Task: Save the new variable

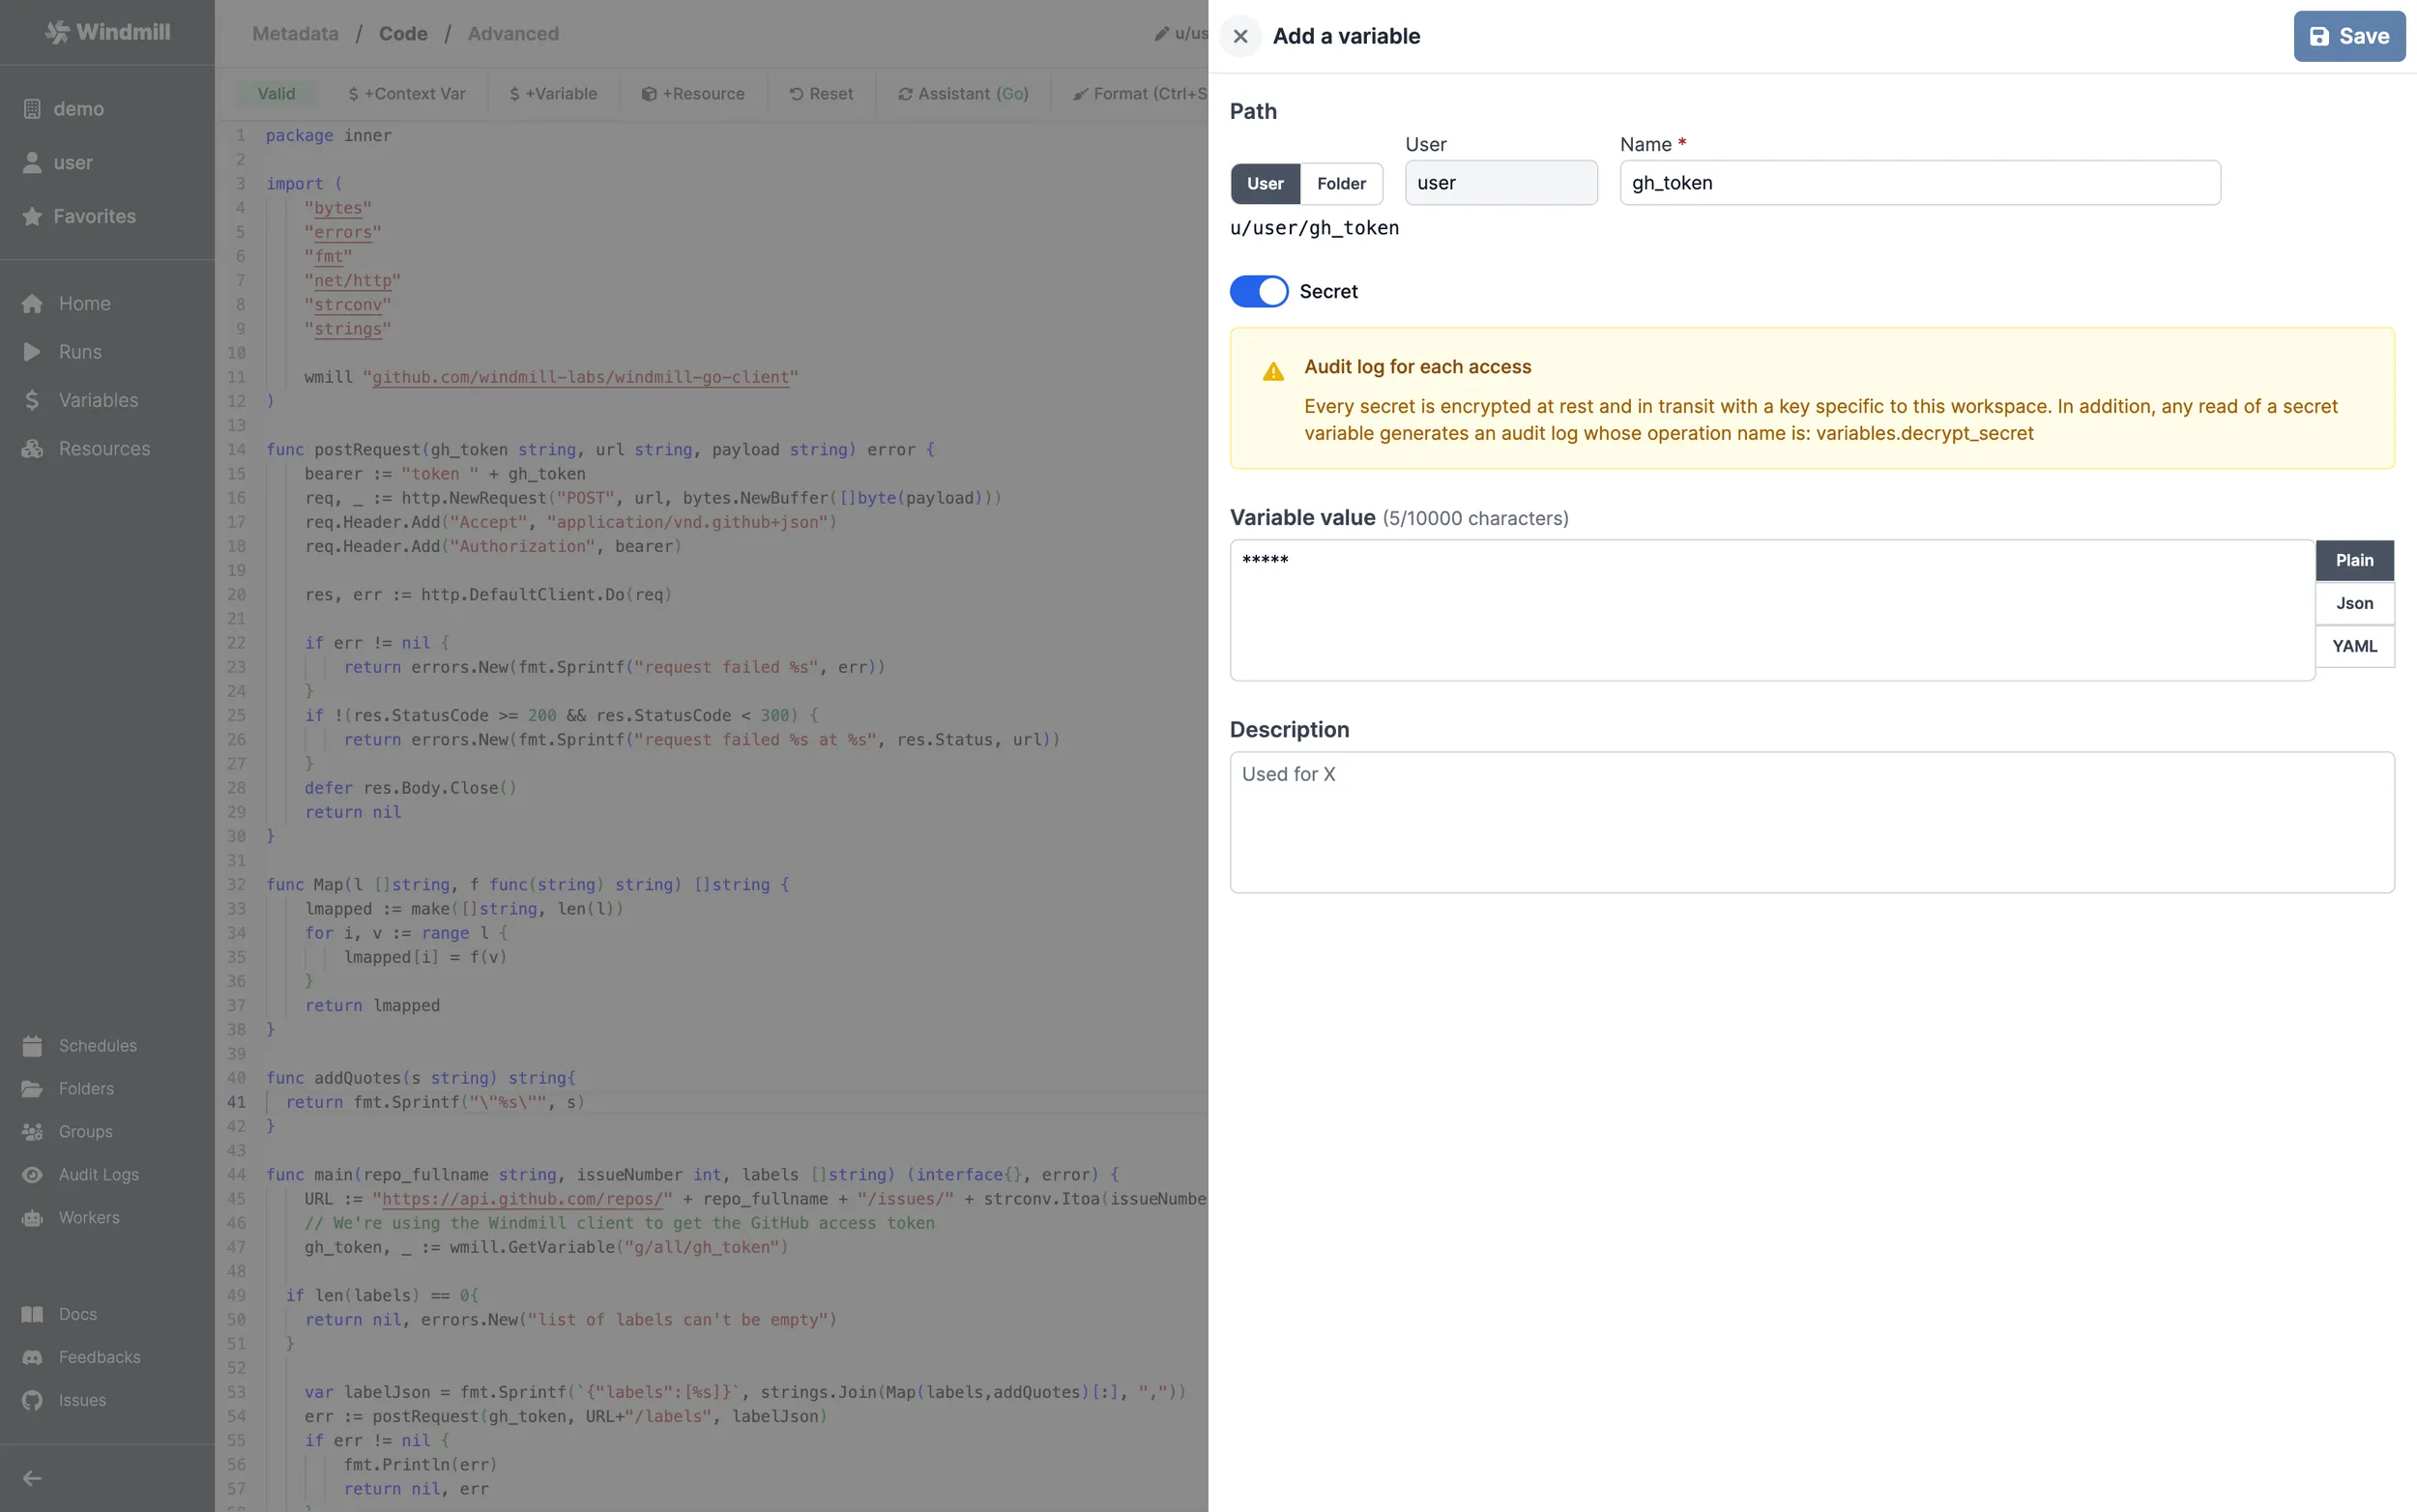Action: coord(2349,35)
